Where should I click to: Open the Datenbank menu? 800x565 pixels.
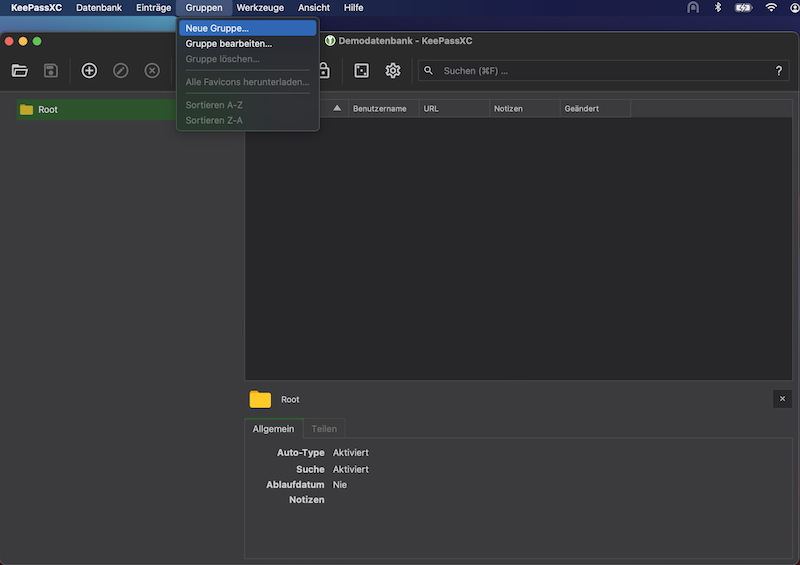[x=99, y=8]
